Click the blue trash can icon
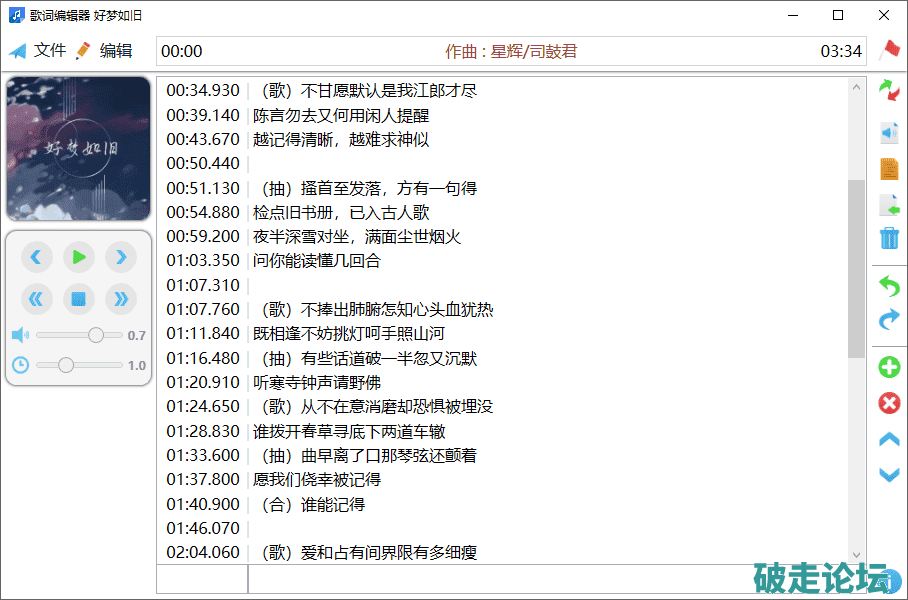This screenshot has width=908, height=600. coord(888,238)
